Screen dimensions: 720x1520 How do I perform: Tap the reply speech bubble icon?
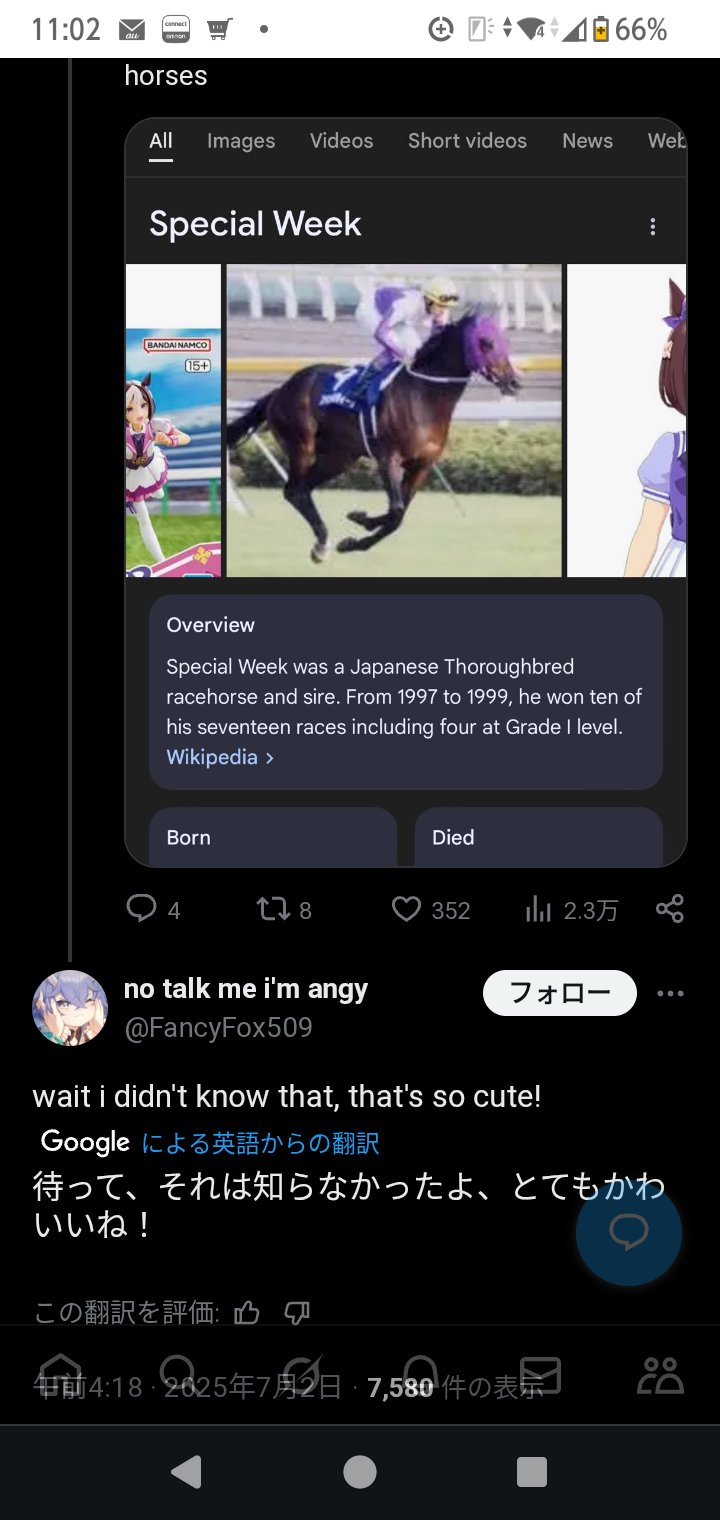pos(141,908)
